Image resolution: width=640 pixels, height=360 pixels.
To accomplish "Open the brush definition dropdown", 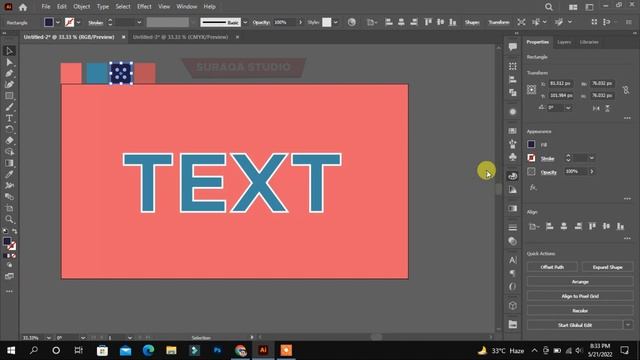I will [245, 22].
